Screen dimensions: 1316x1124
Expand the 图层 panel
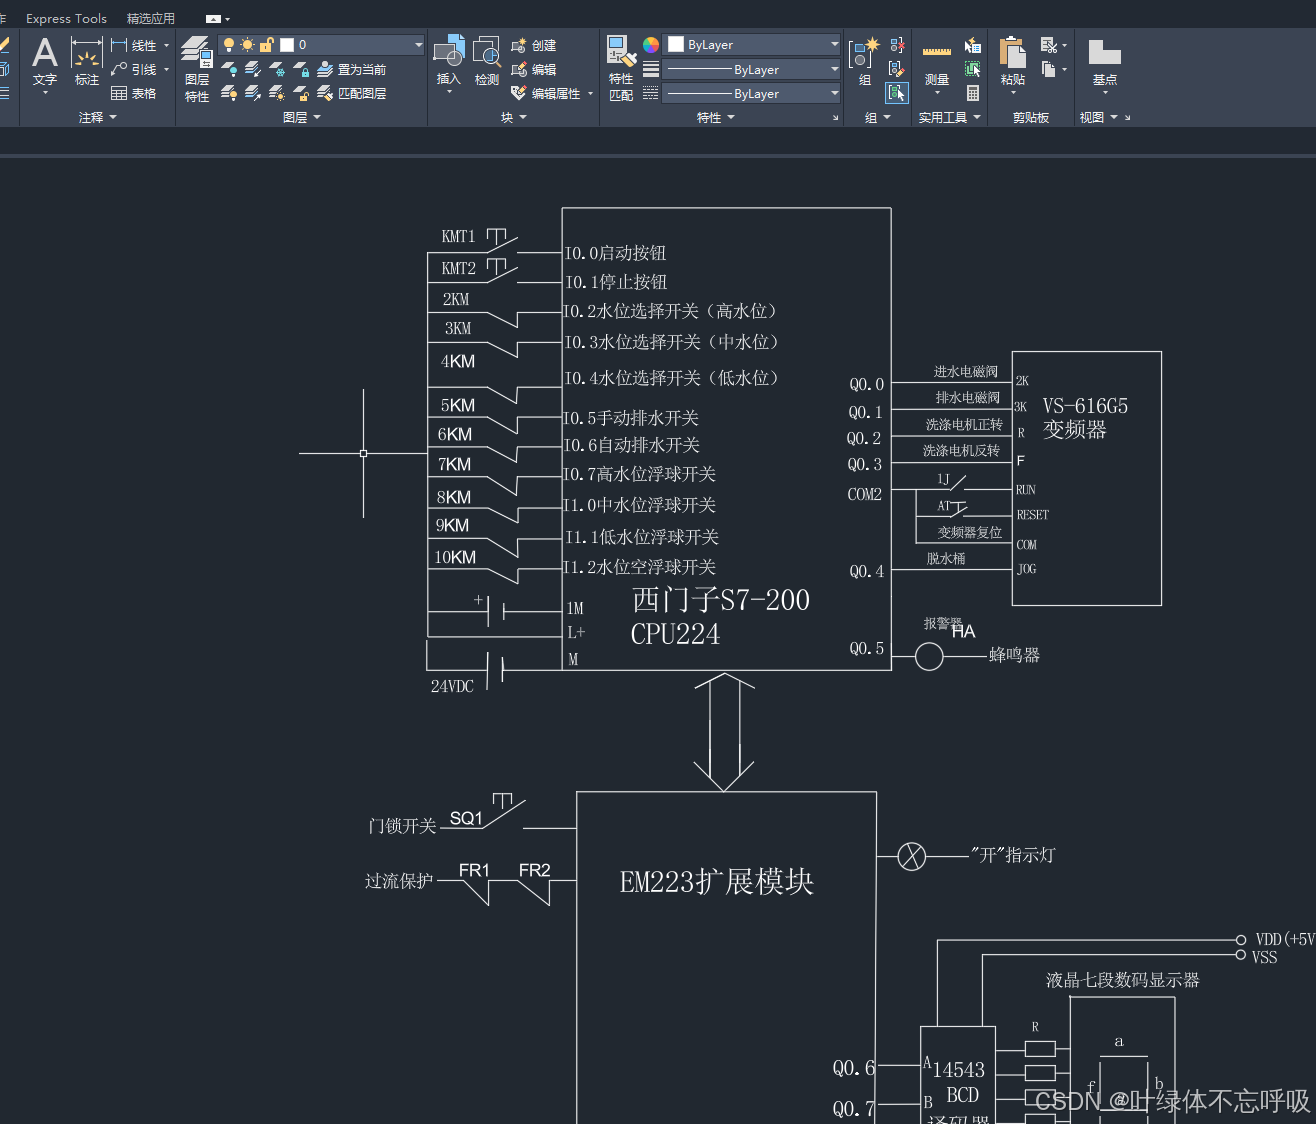pos(302,117)
